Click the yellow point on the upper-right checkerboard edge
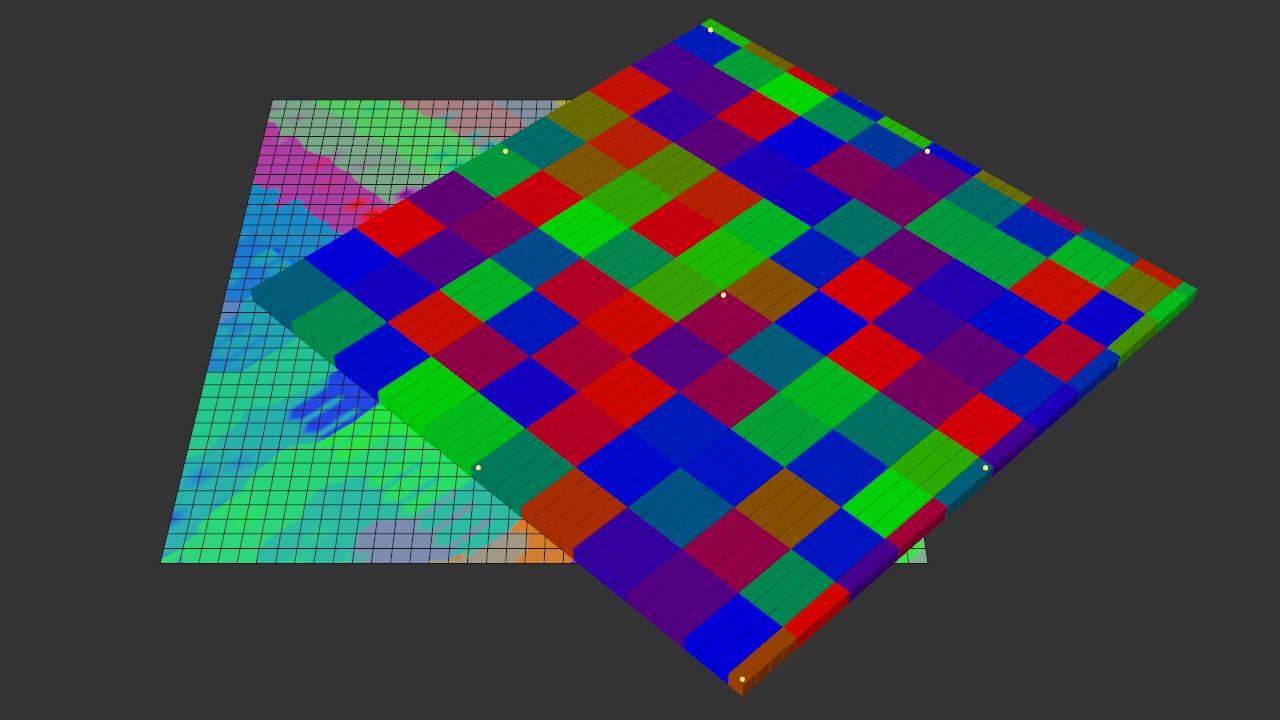Image resolution: width=1280 pixels, height=720 pixels. point(927,151)
